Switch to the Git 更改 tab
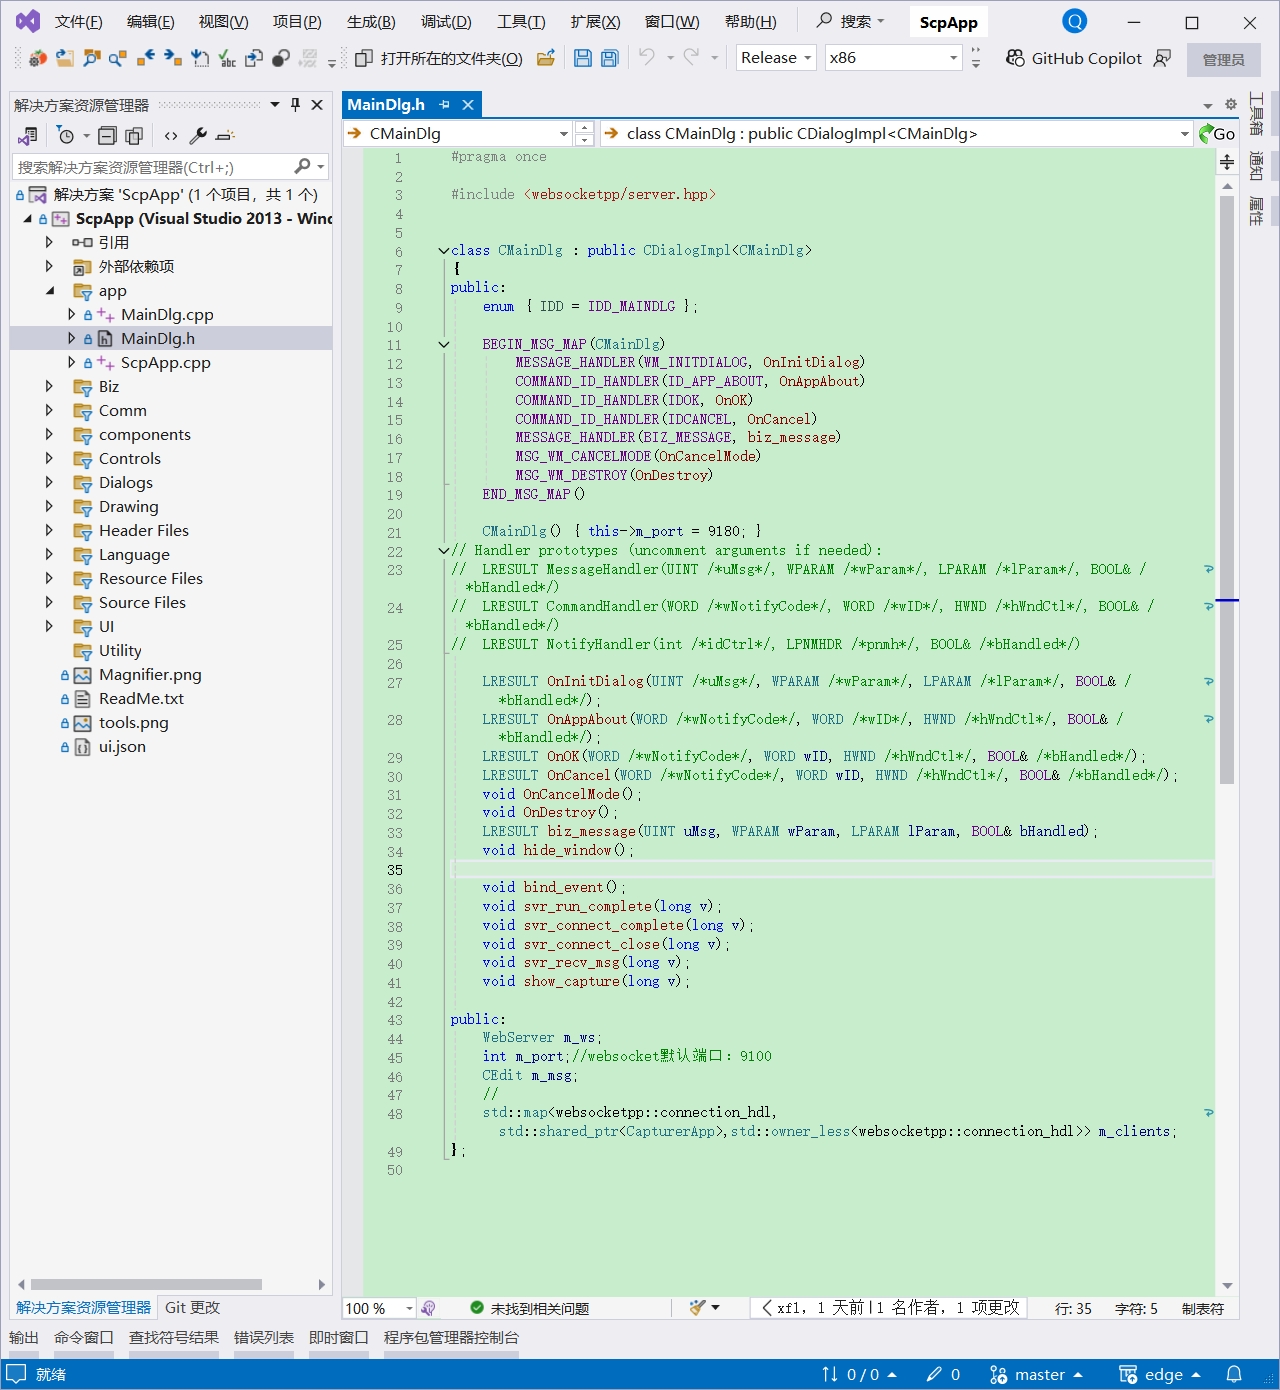This screenshot has height=1390, width=1280. (x=192, y=1308)
